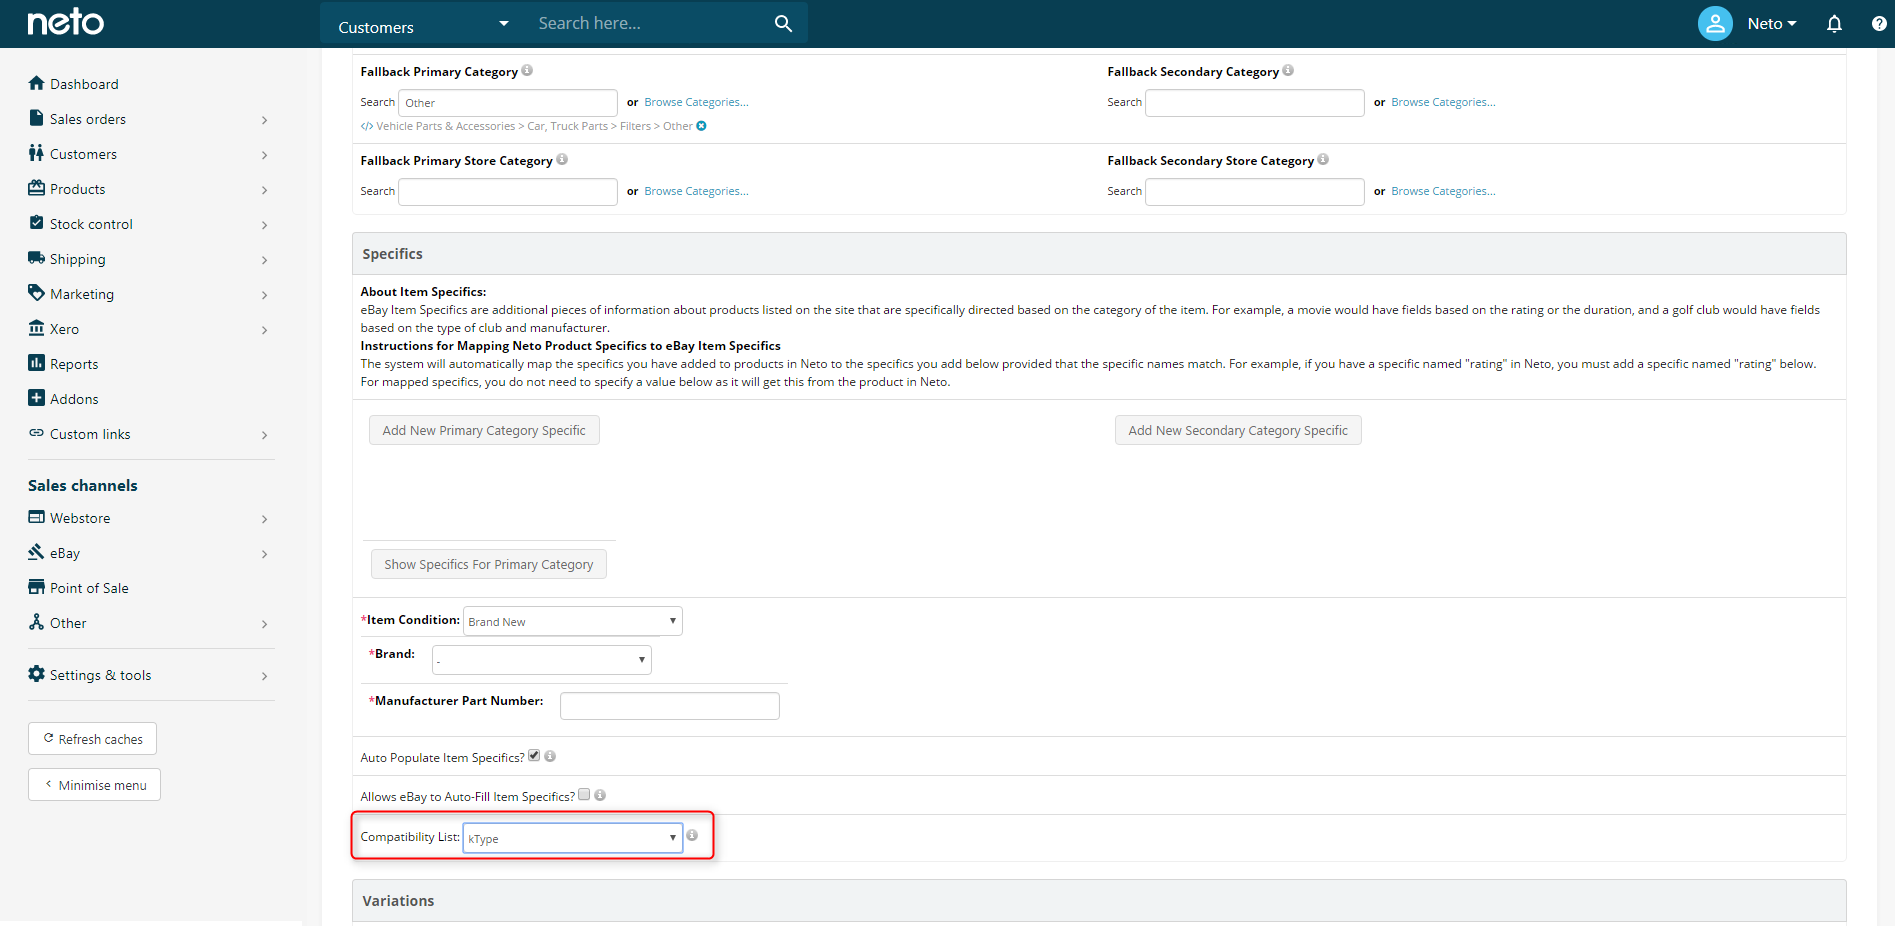Screen dimensions: 1895x926
Task: Browse Categories for Fallback Secondary Store Category
Action: [1443, 191]
